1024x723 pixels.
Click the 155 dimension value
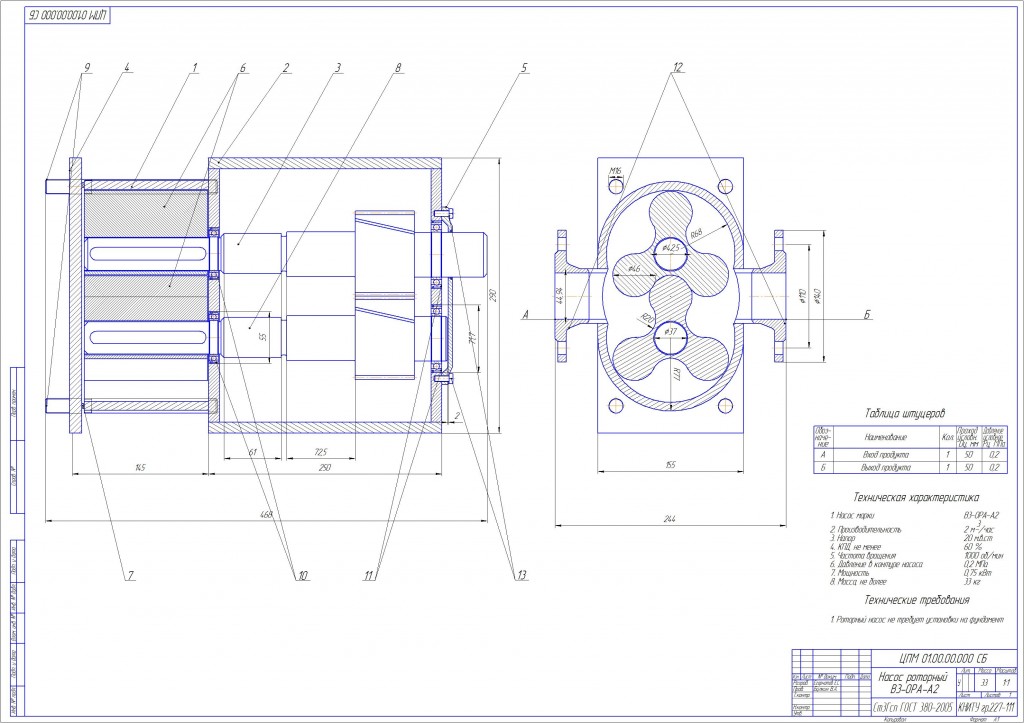point(670,465)
